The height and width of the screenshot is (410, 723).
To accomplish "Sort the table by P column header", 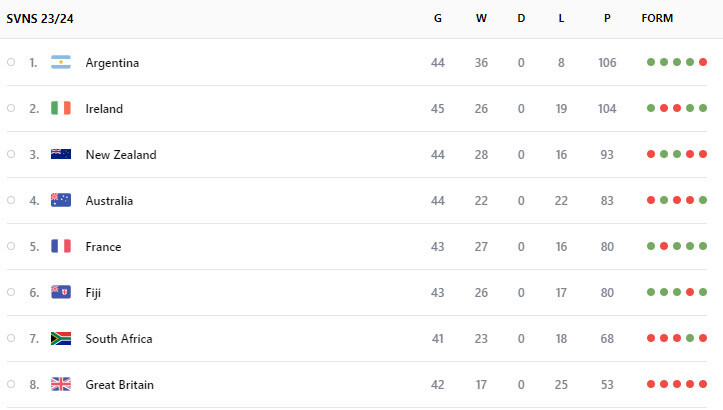I will (x=607, y=18).
